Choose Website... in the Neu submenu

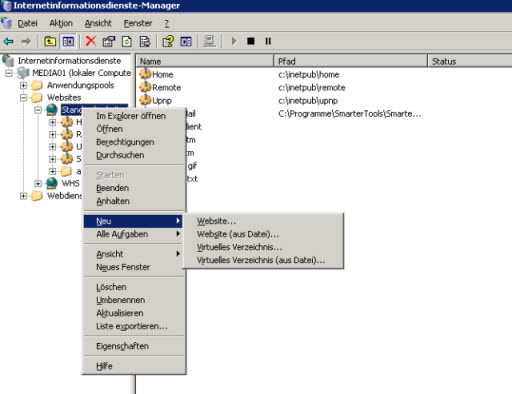point(263,221)
